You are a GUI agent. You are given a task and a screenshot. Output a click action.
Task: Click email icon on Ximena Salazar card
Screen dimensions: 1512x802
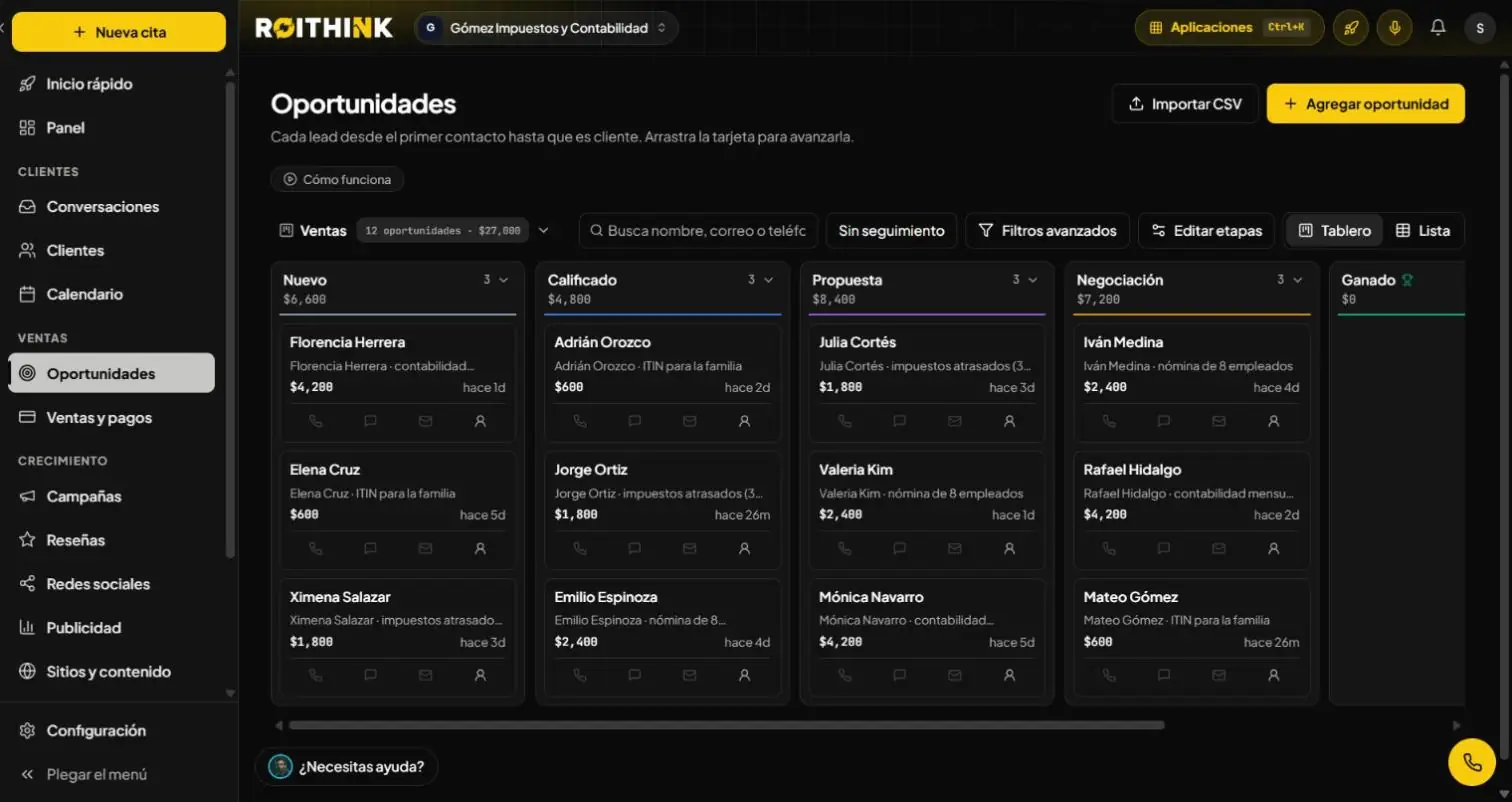425,675
